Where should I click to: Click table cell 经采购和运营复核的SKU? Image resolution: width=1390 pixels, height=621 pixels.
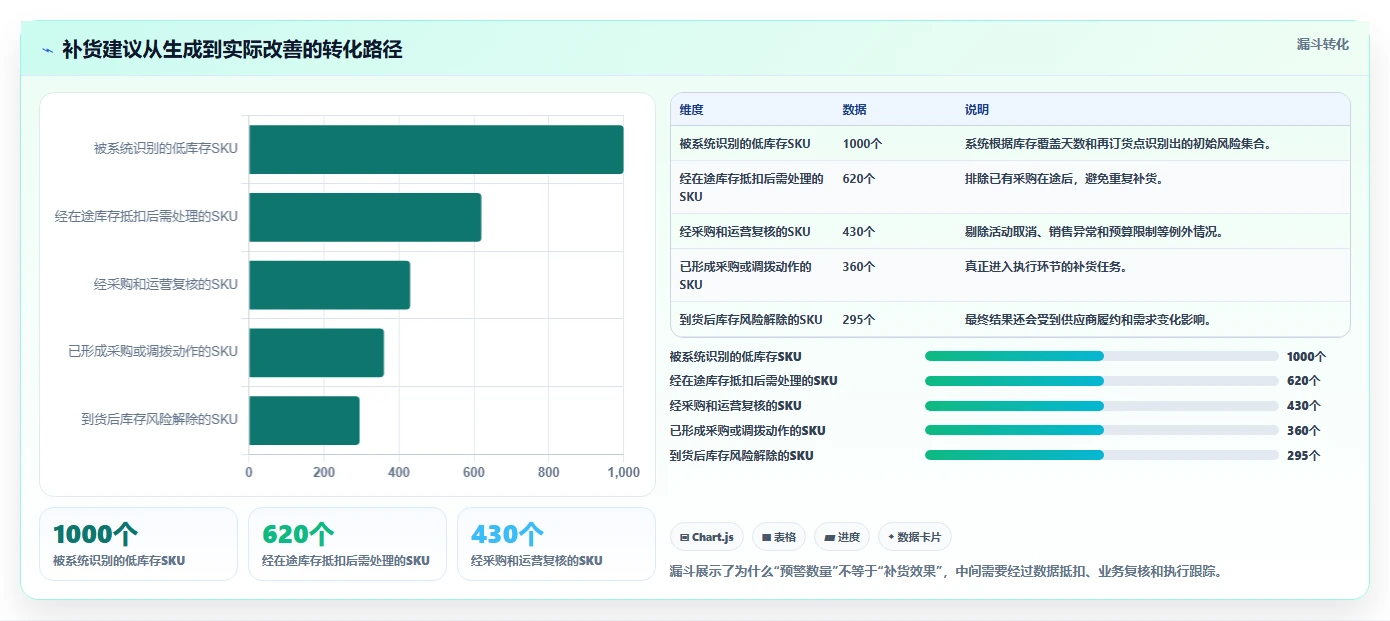pos(744,232)
